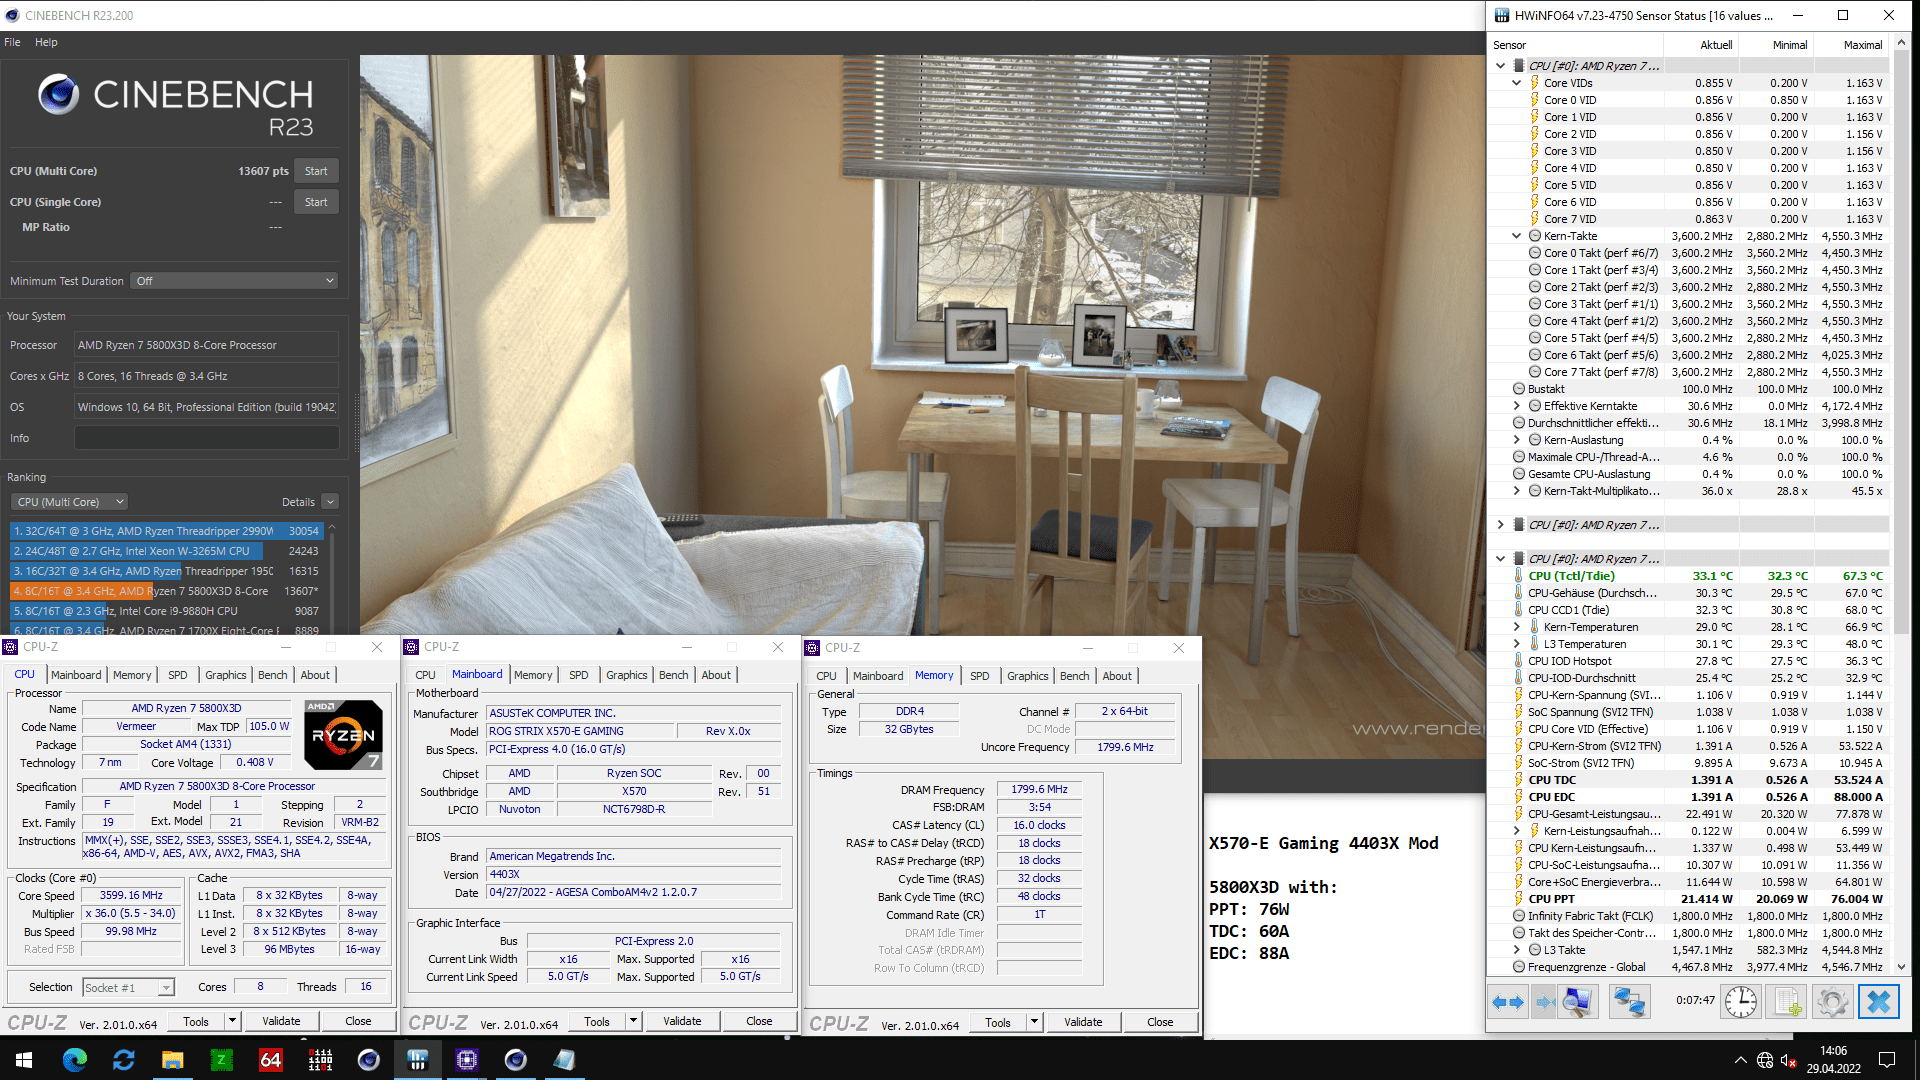Open Minimum Test Duration dropdown
1920x1080 pixels.
coord(235,281)
